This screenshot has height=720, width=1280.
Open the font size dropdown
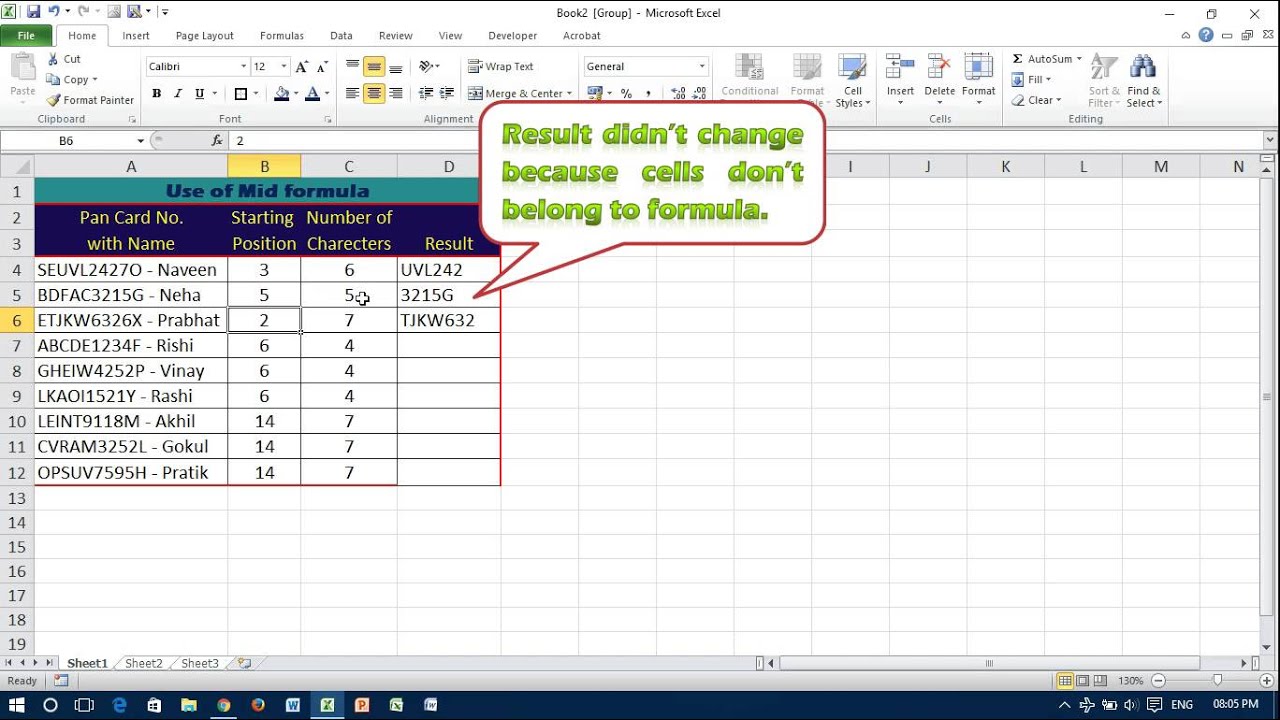[285, 67]
